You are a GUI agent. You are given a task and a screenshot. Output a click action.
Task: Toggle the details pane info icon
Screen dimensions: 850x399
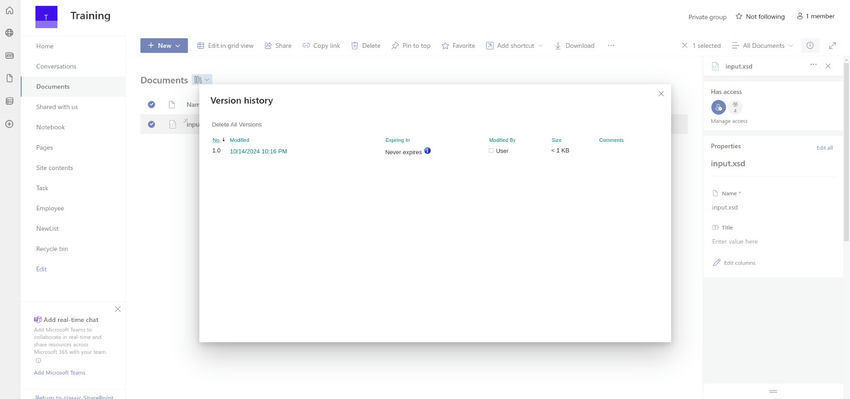pos(810,46)
